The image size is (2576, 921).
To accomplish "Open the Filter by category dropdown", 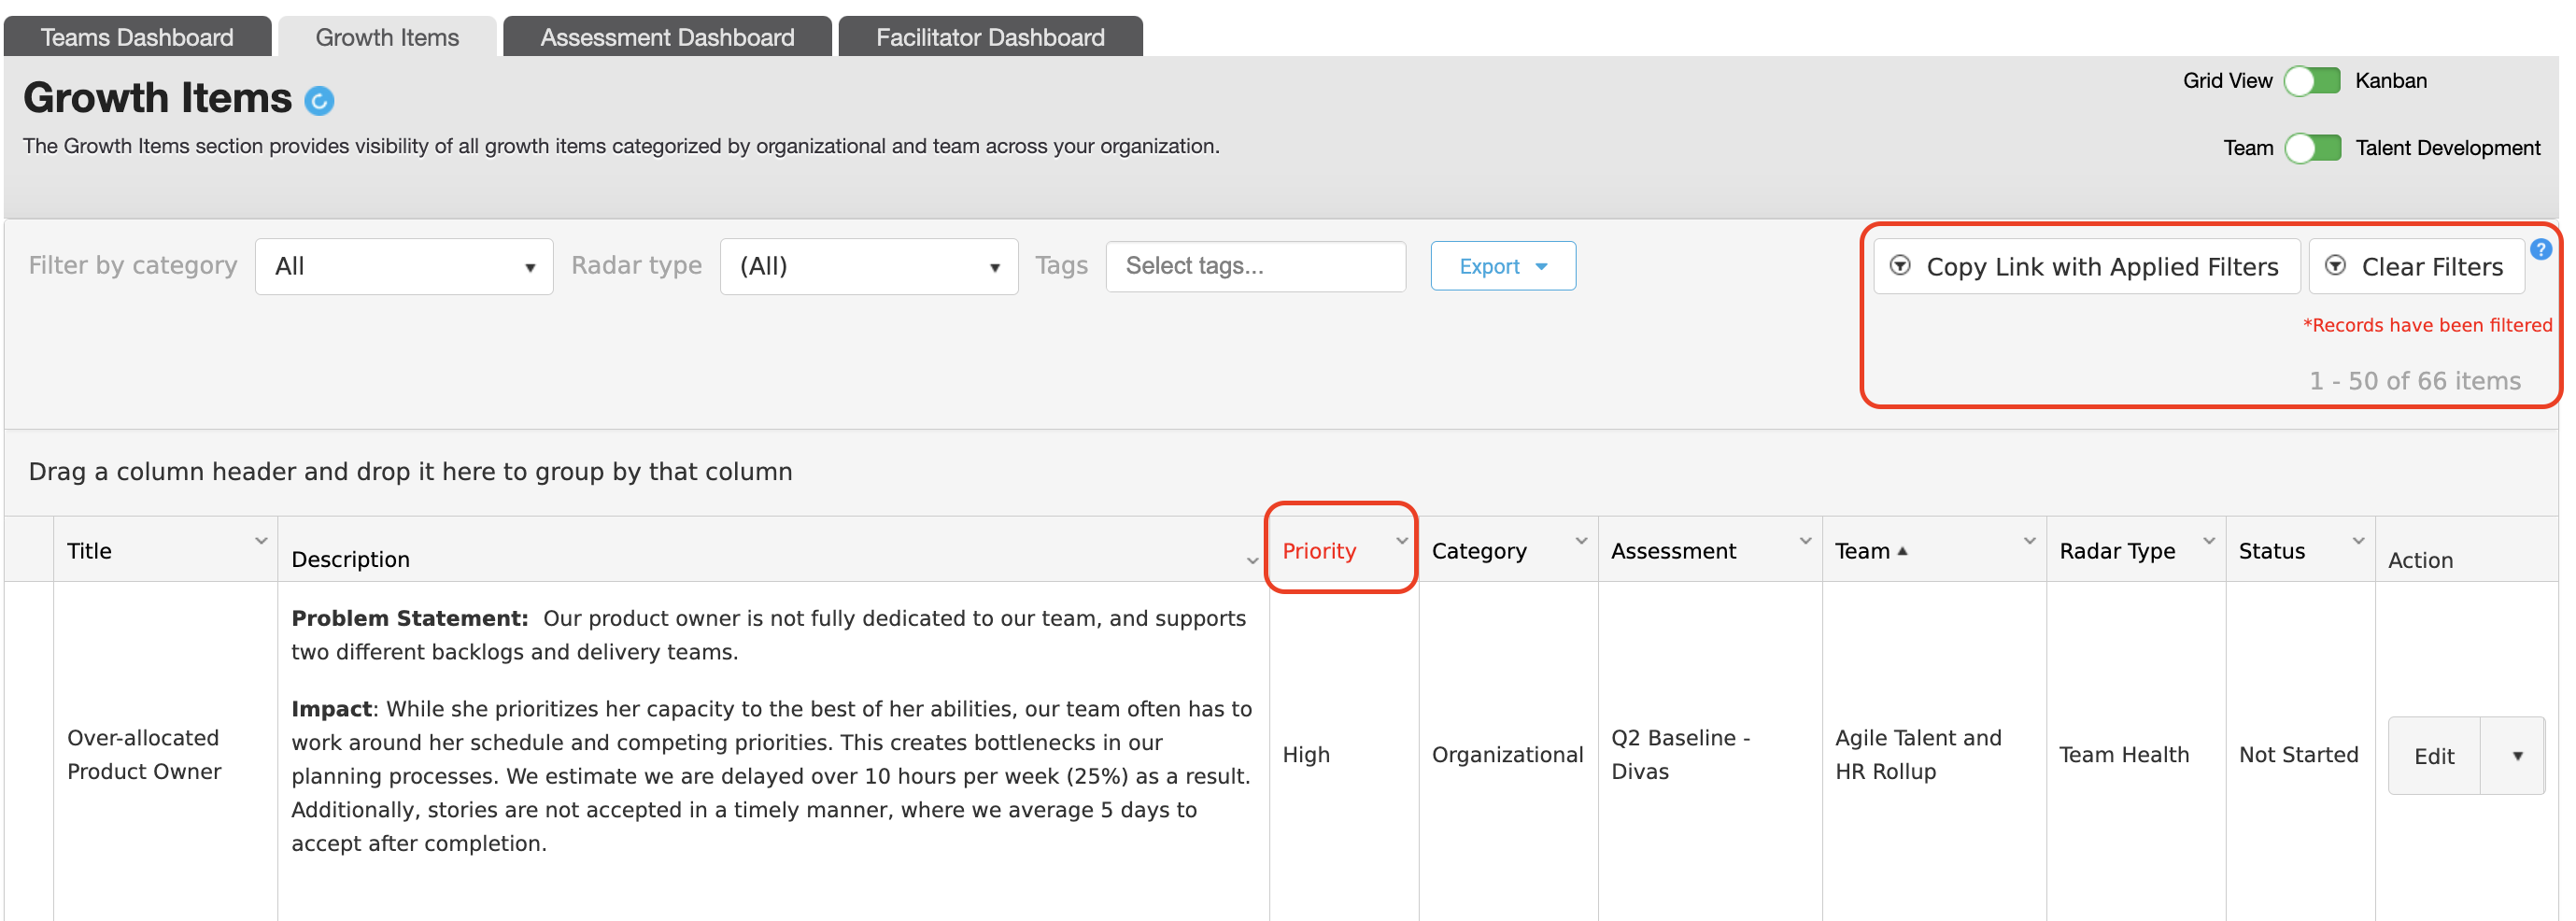I will click(x=404, y=266).
